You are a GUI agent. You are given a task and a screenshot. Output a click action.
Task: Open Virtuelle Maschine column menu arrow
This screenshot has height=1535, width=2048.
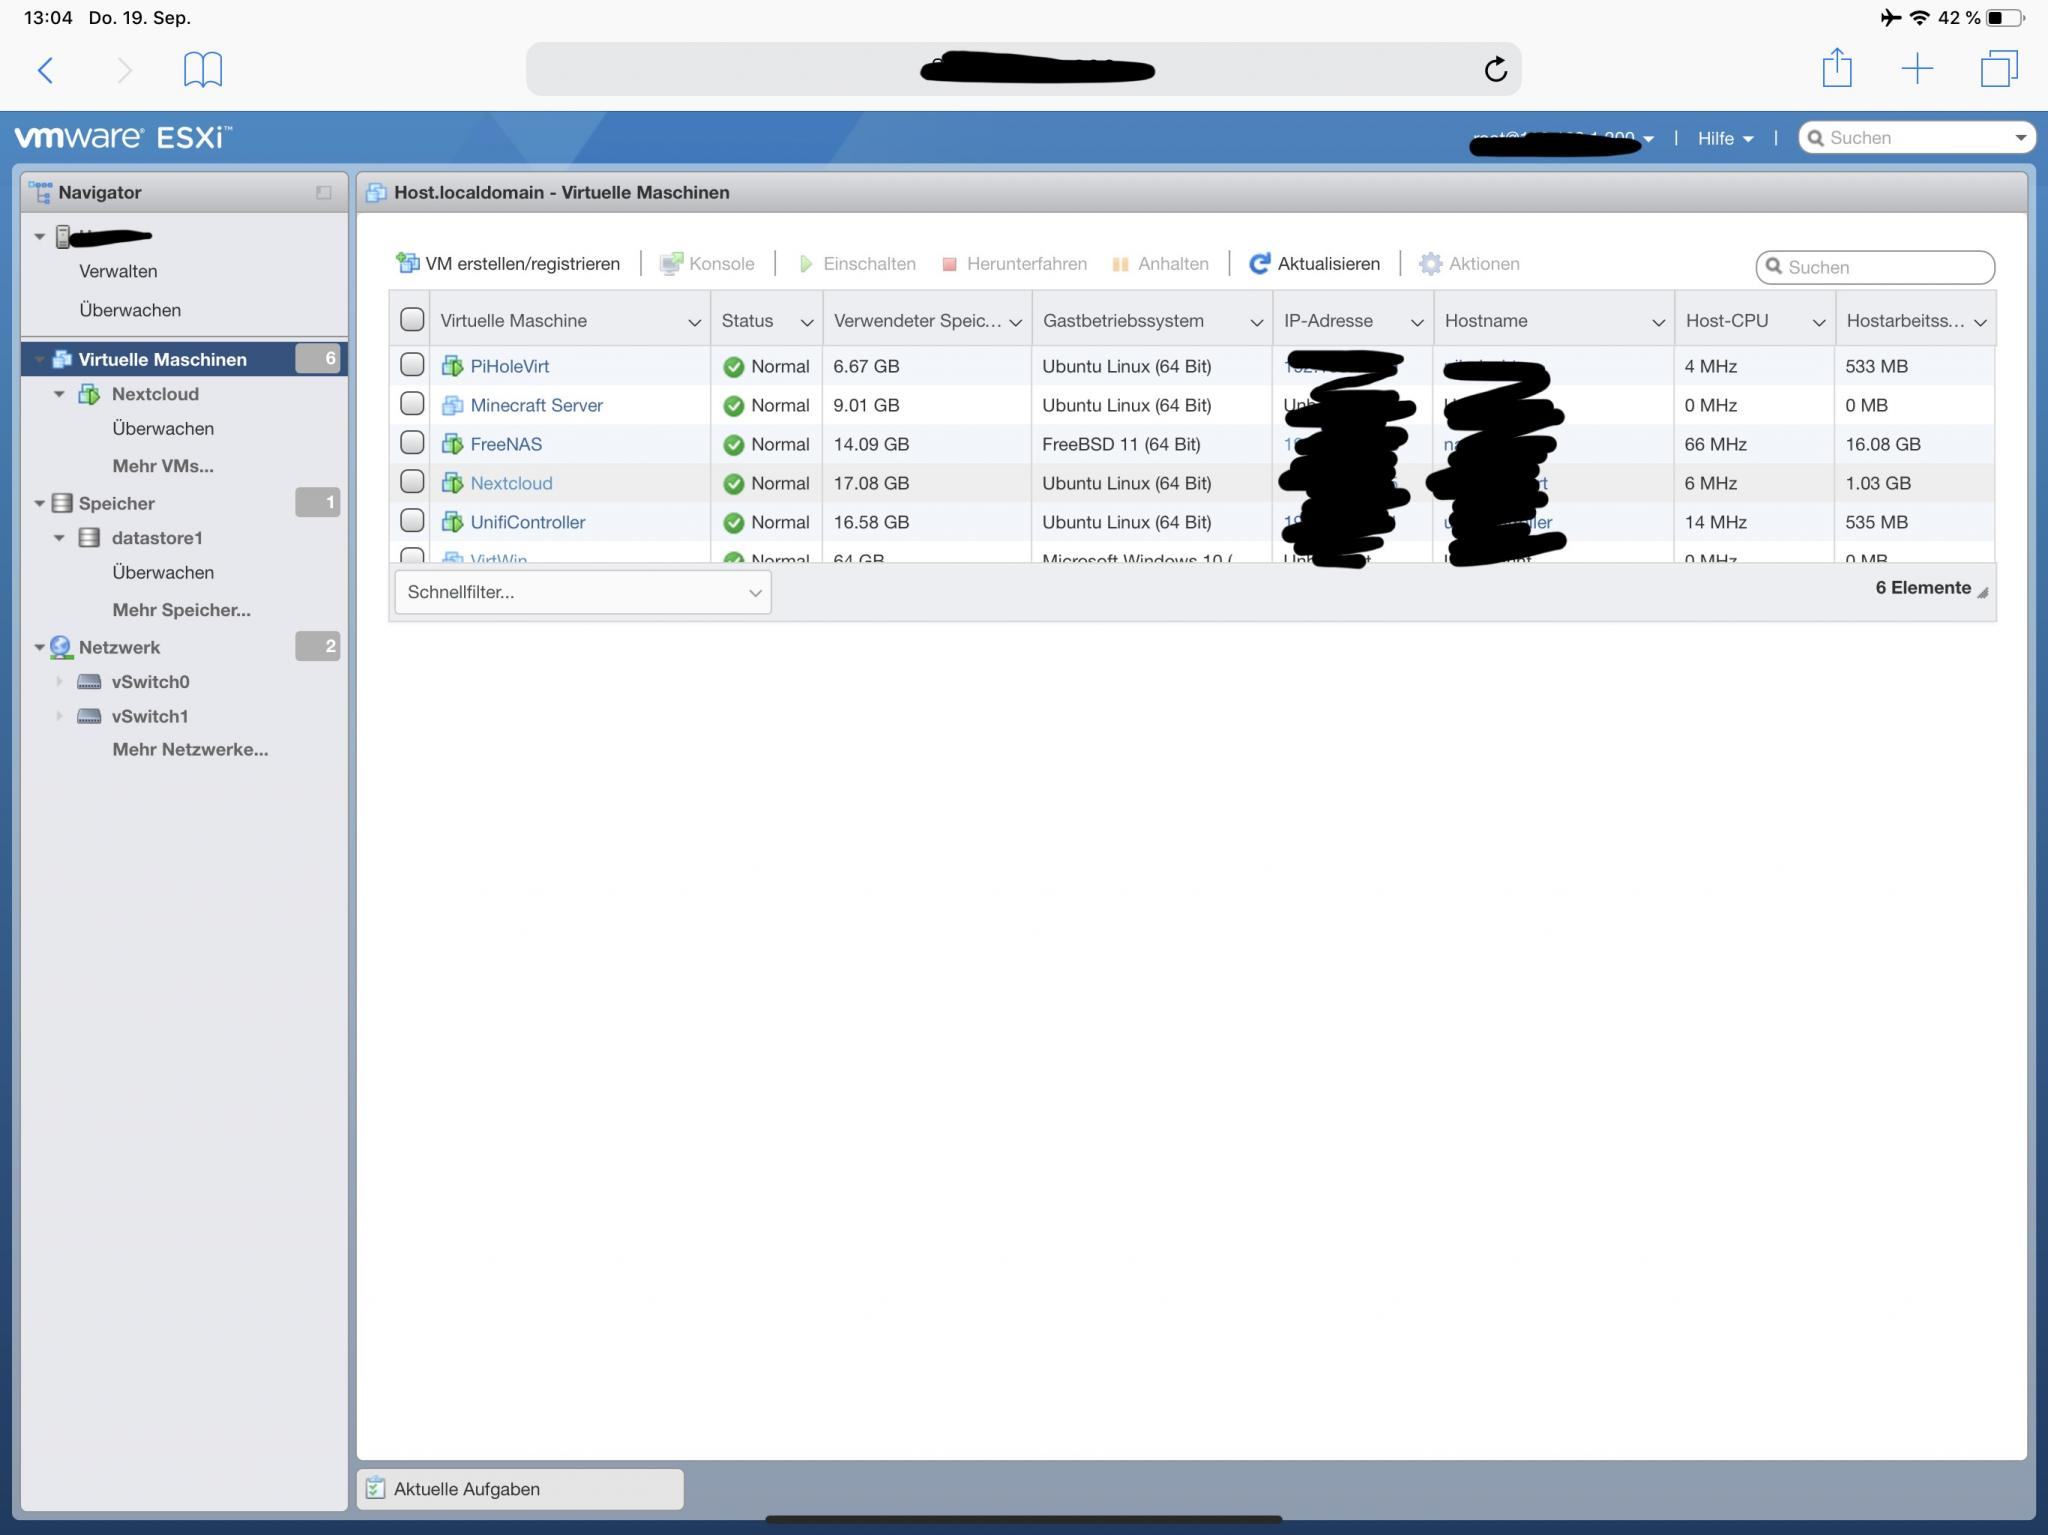(x=694, y=322)
